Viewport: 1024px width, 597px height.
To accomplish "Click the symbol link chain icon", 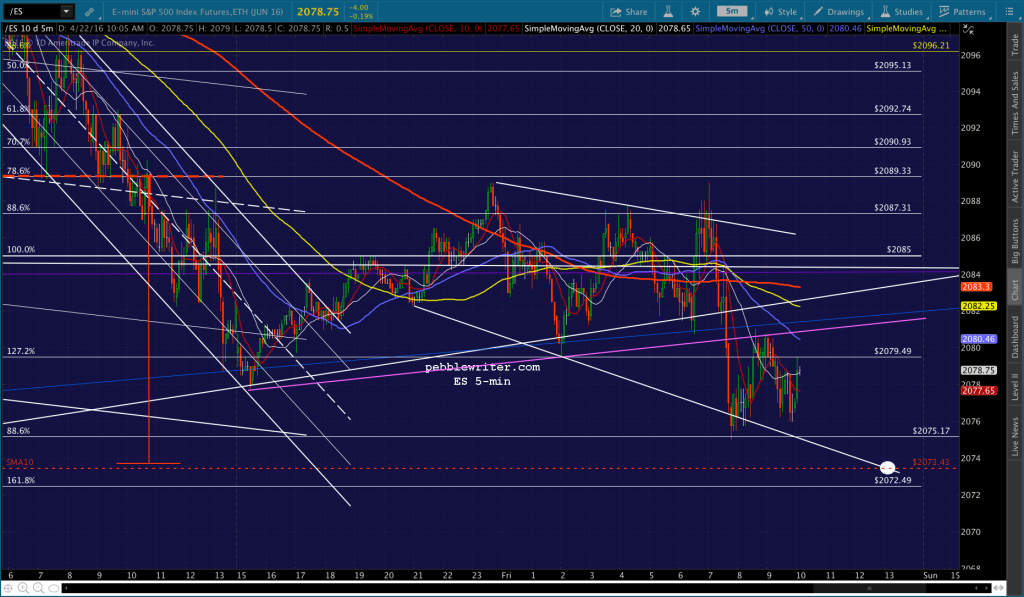I will 89,12.
